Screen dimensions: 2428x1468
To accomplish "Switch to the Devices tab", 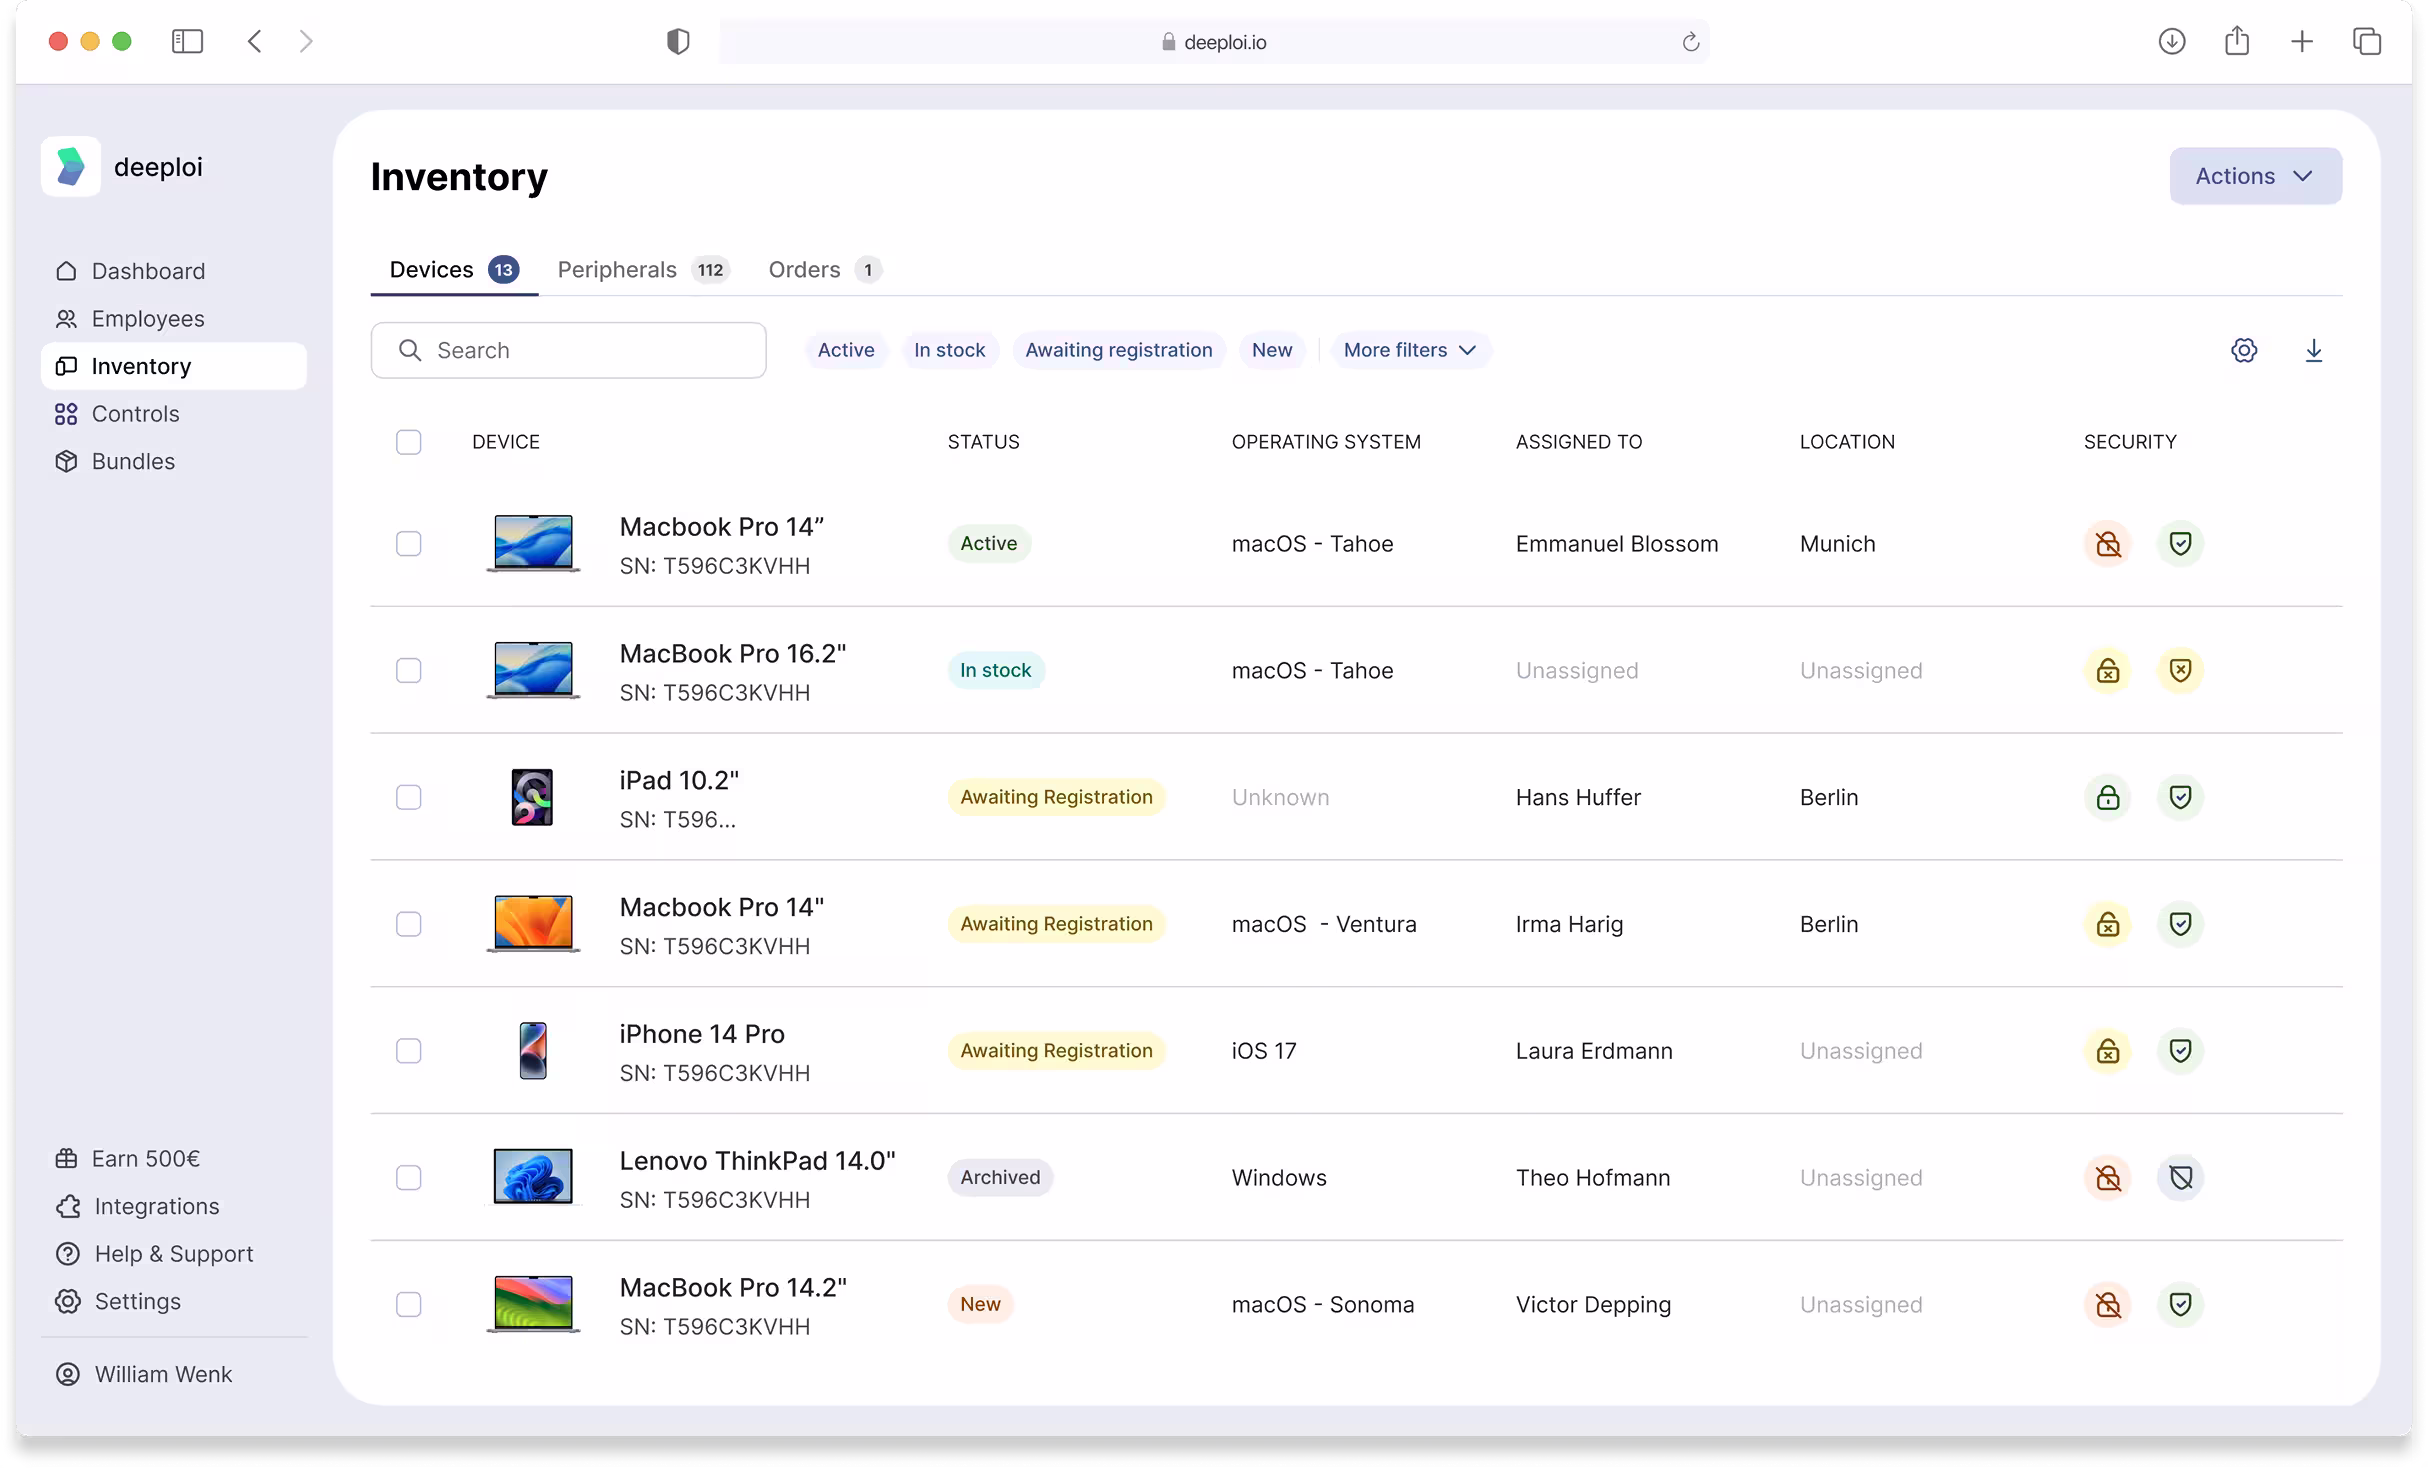I will point(454,270).
